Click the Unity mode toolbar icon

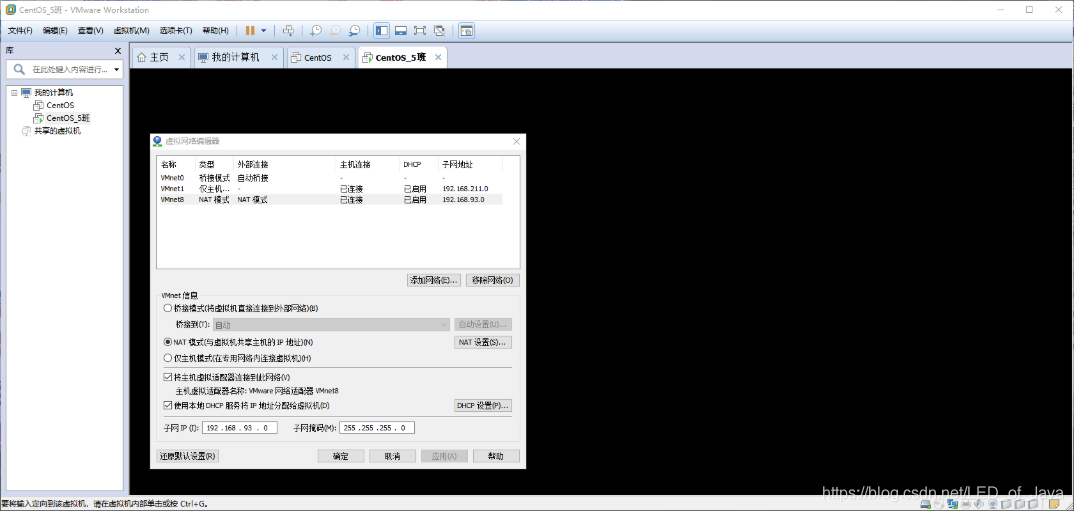[439, 31]
